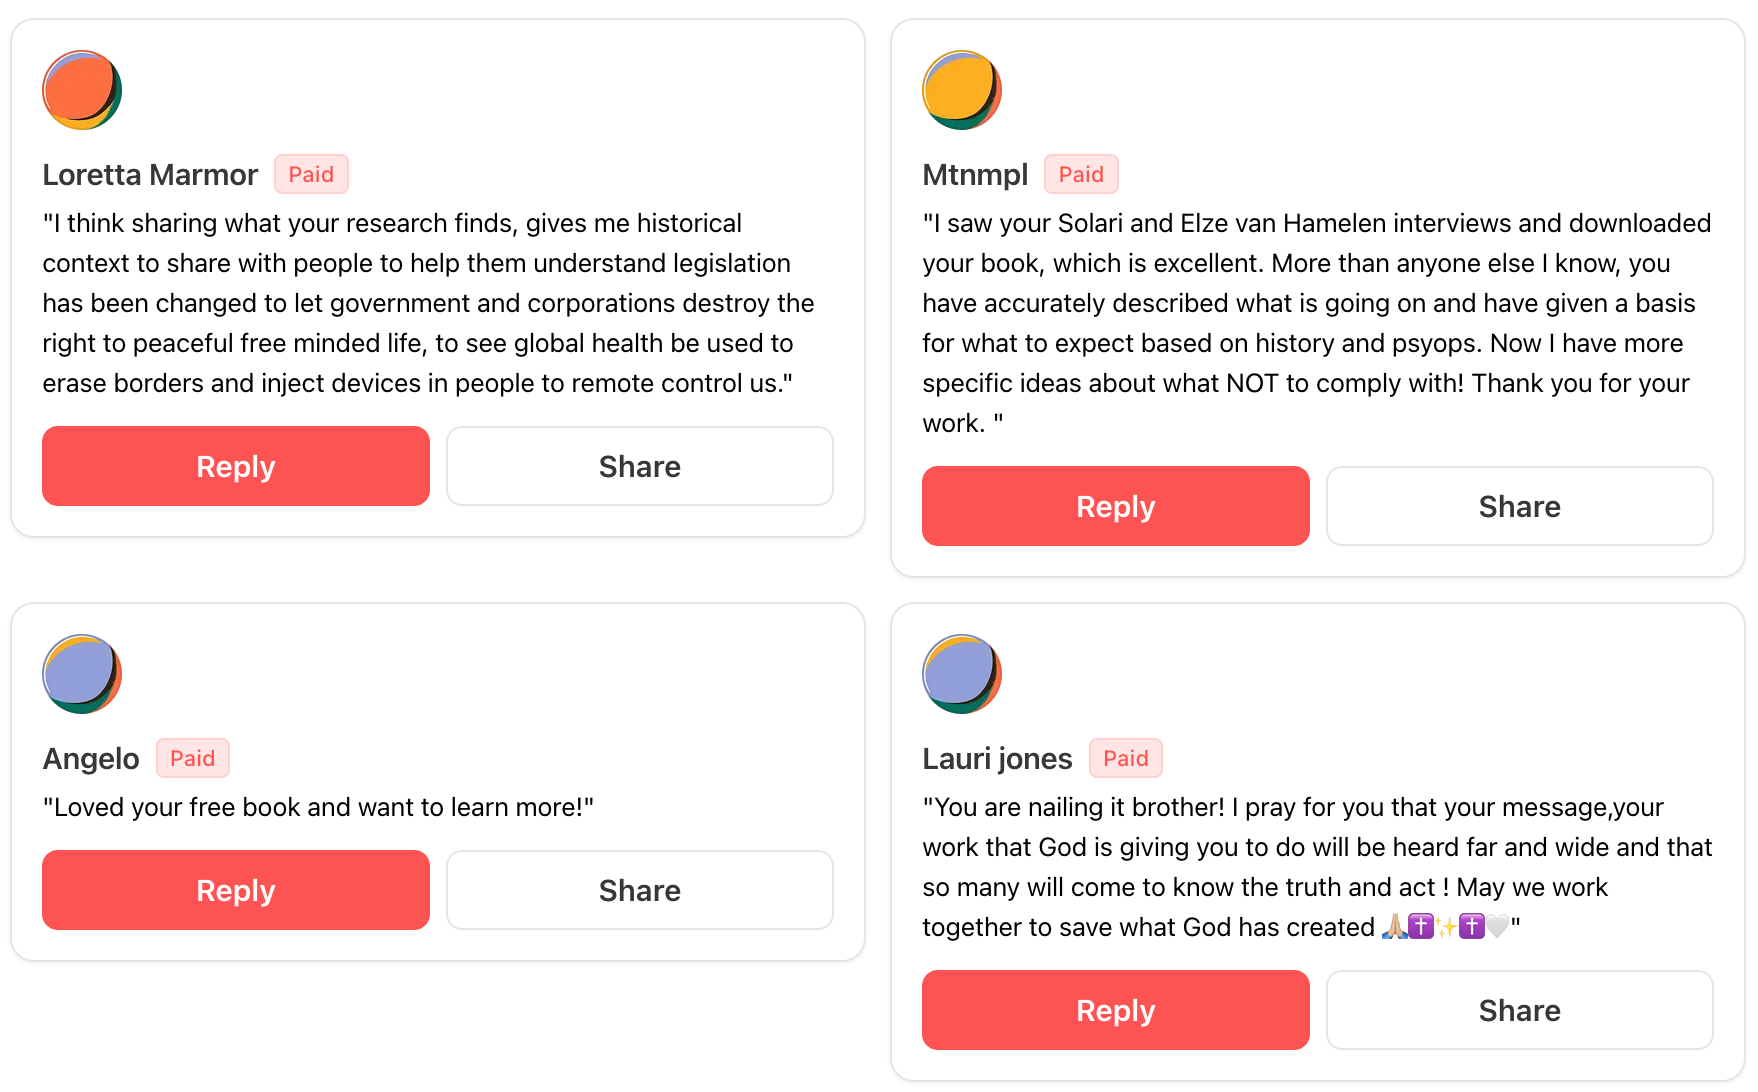Share Angelo's testimonial

[640, 890]
